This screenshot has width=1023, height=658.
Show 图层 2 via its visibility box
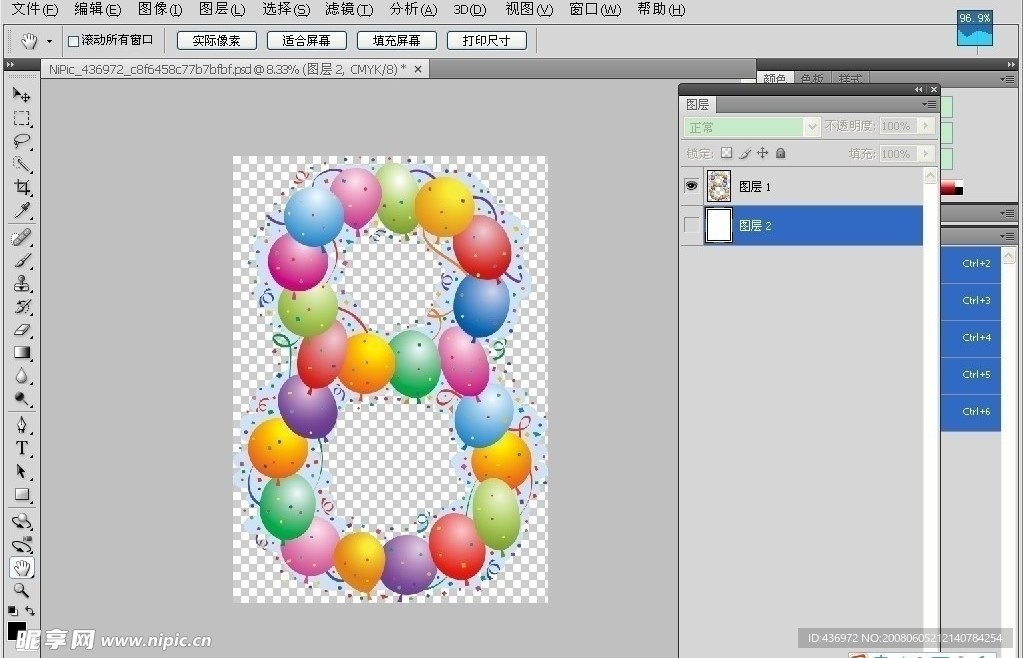(692, 226)
